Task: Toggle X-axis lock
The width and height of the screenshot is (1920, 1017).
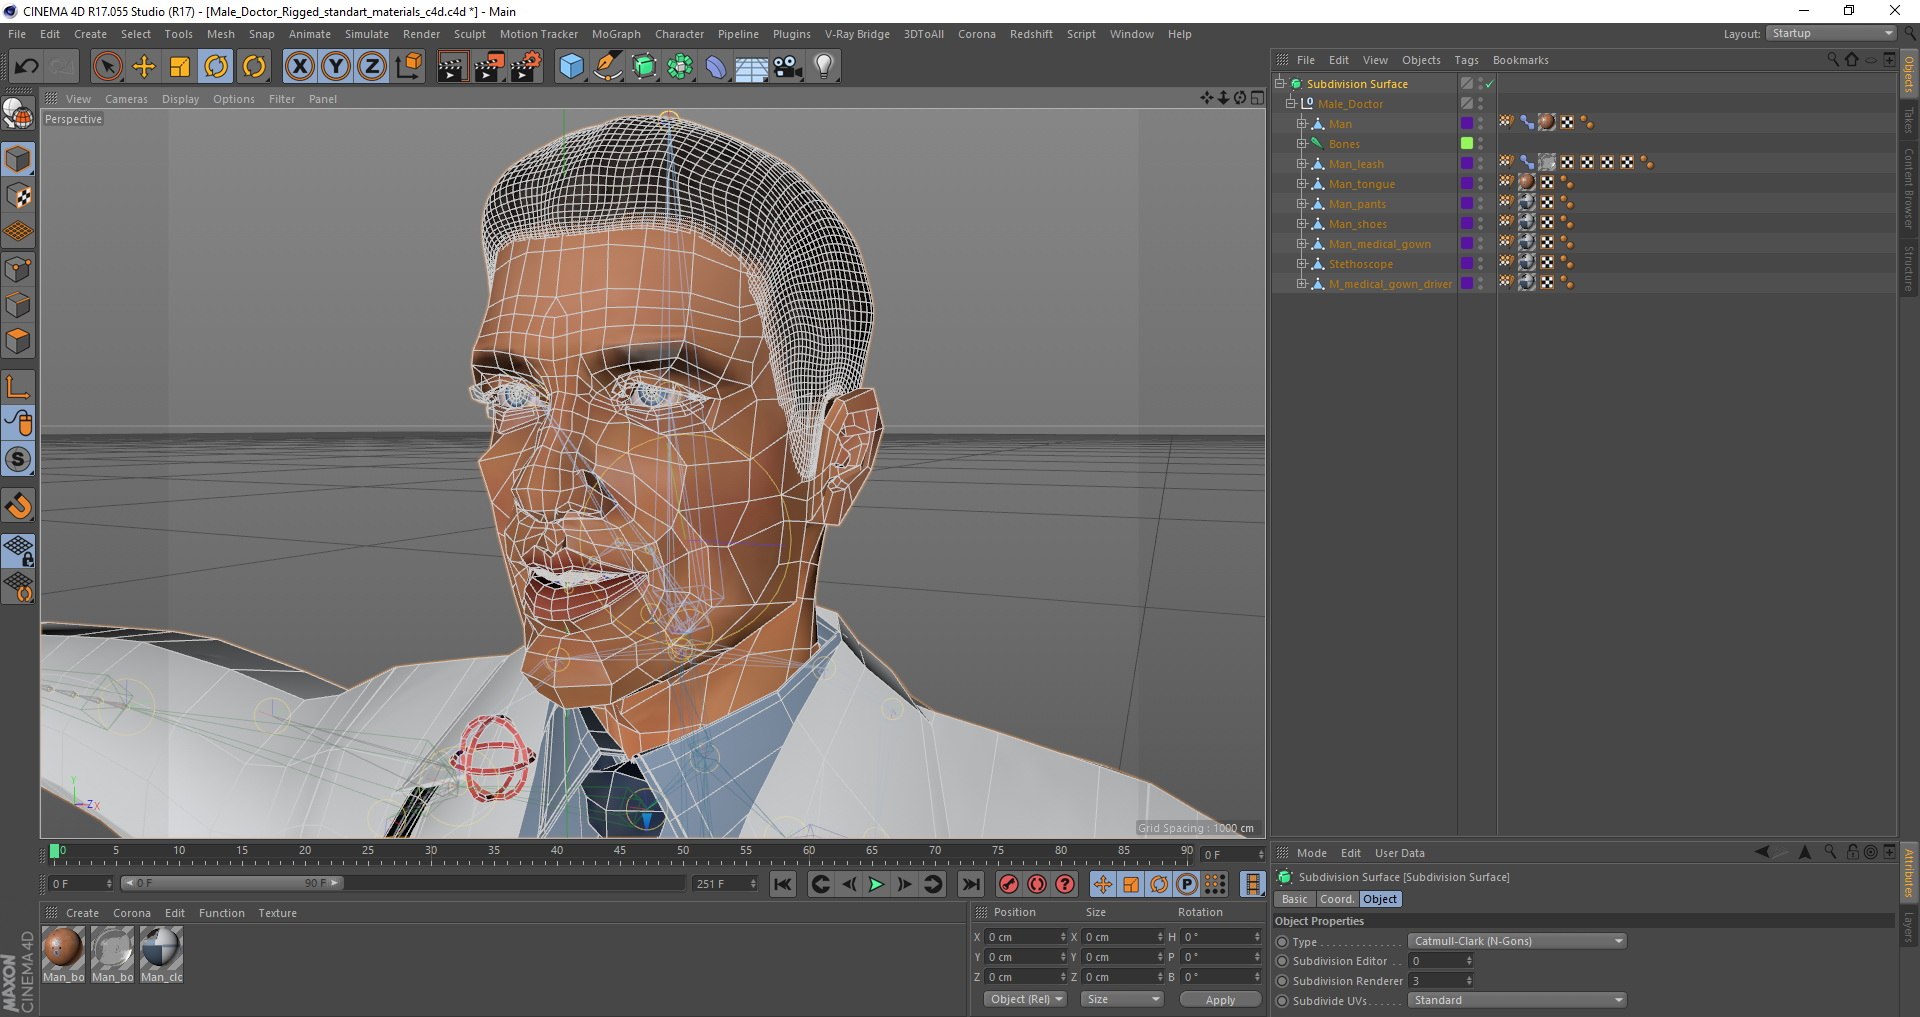Action: 299,67
